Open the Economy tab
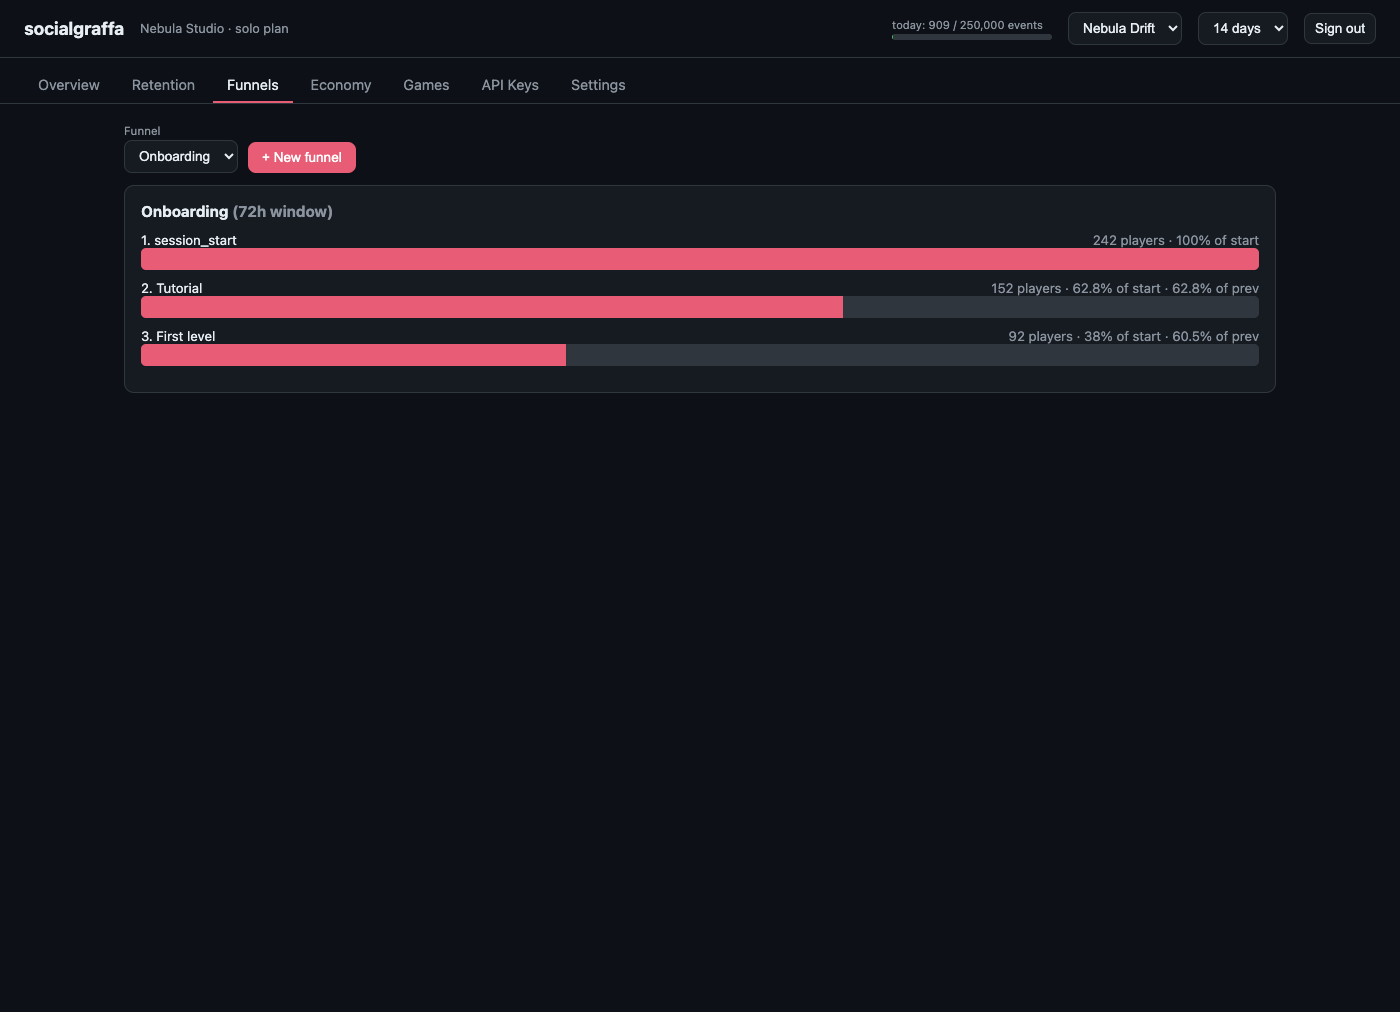The height and width of the screenshot is (1012, 1400). [x=341, y=85]
